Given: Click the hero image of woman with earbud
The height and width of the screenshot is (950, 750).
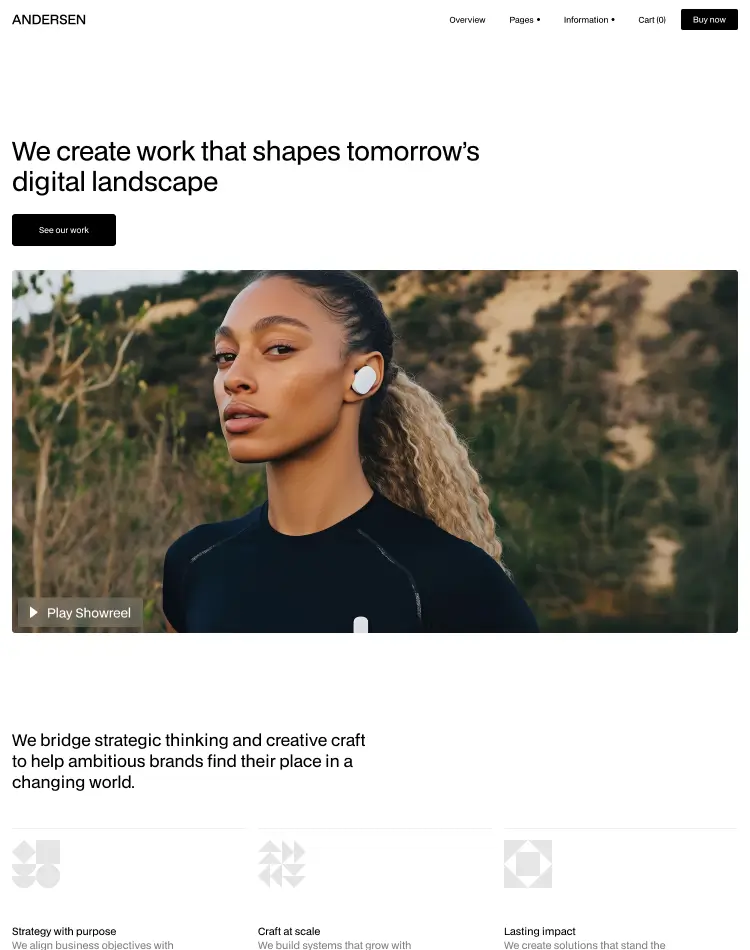Looking at the screenshot, I should 375,451.
